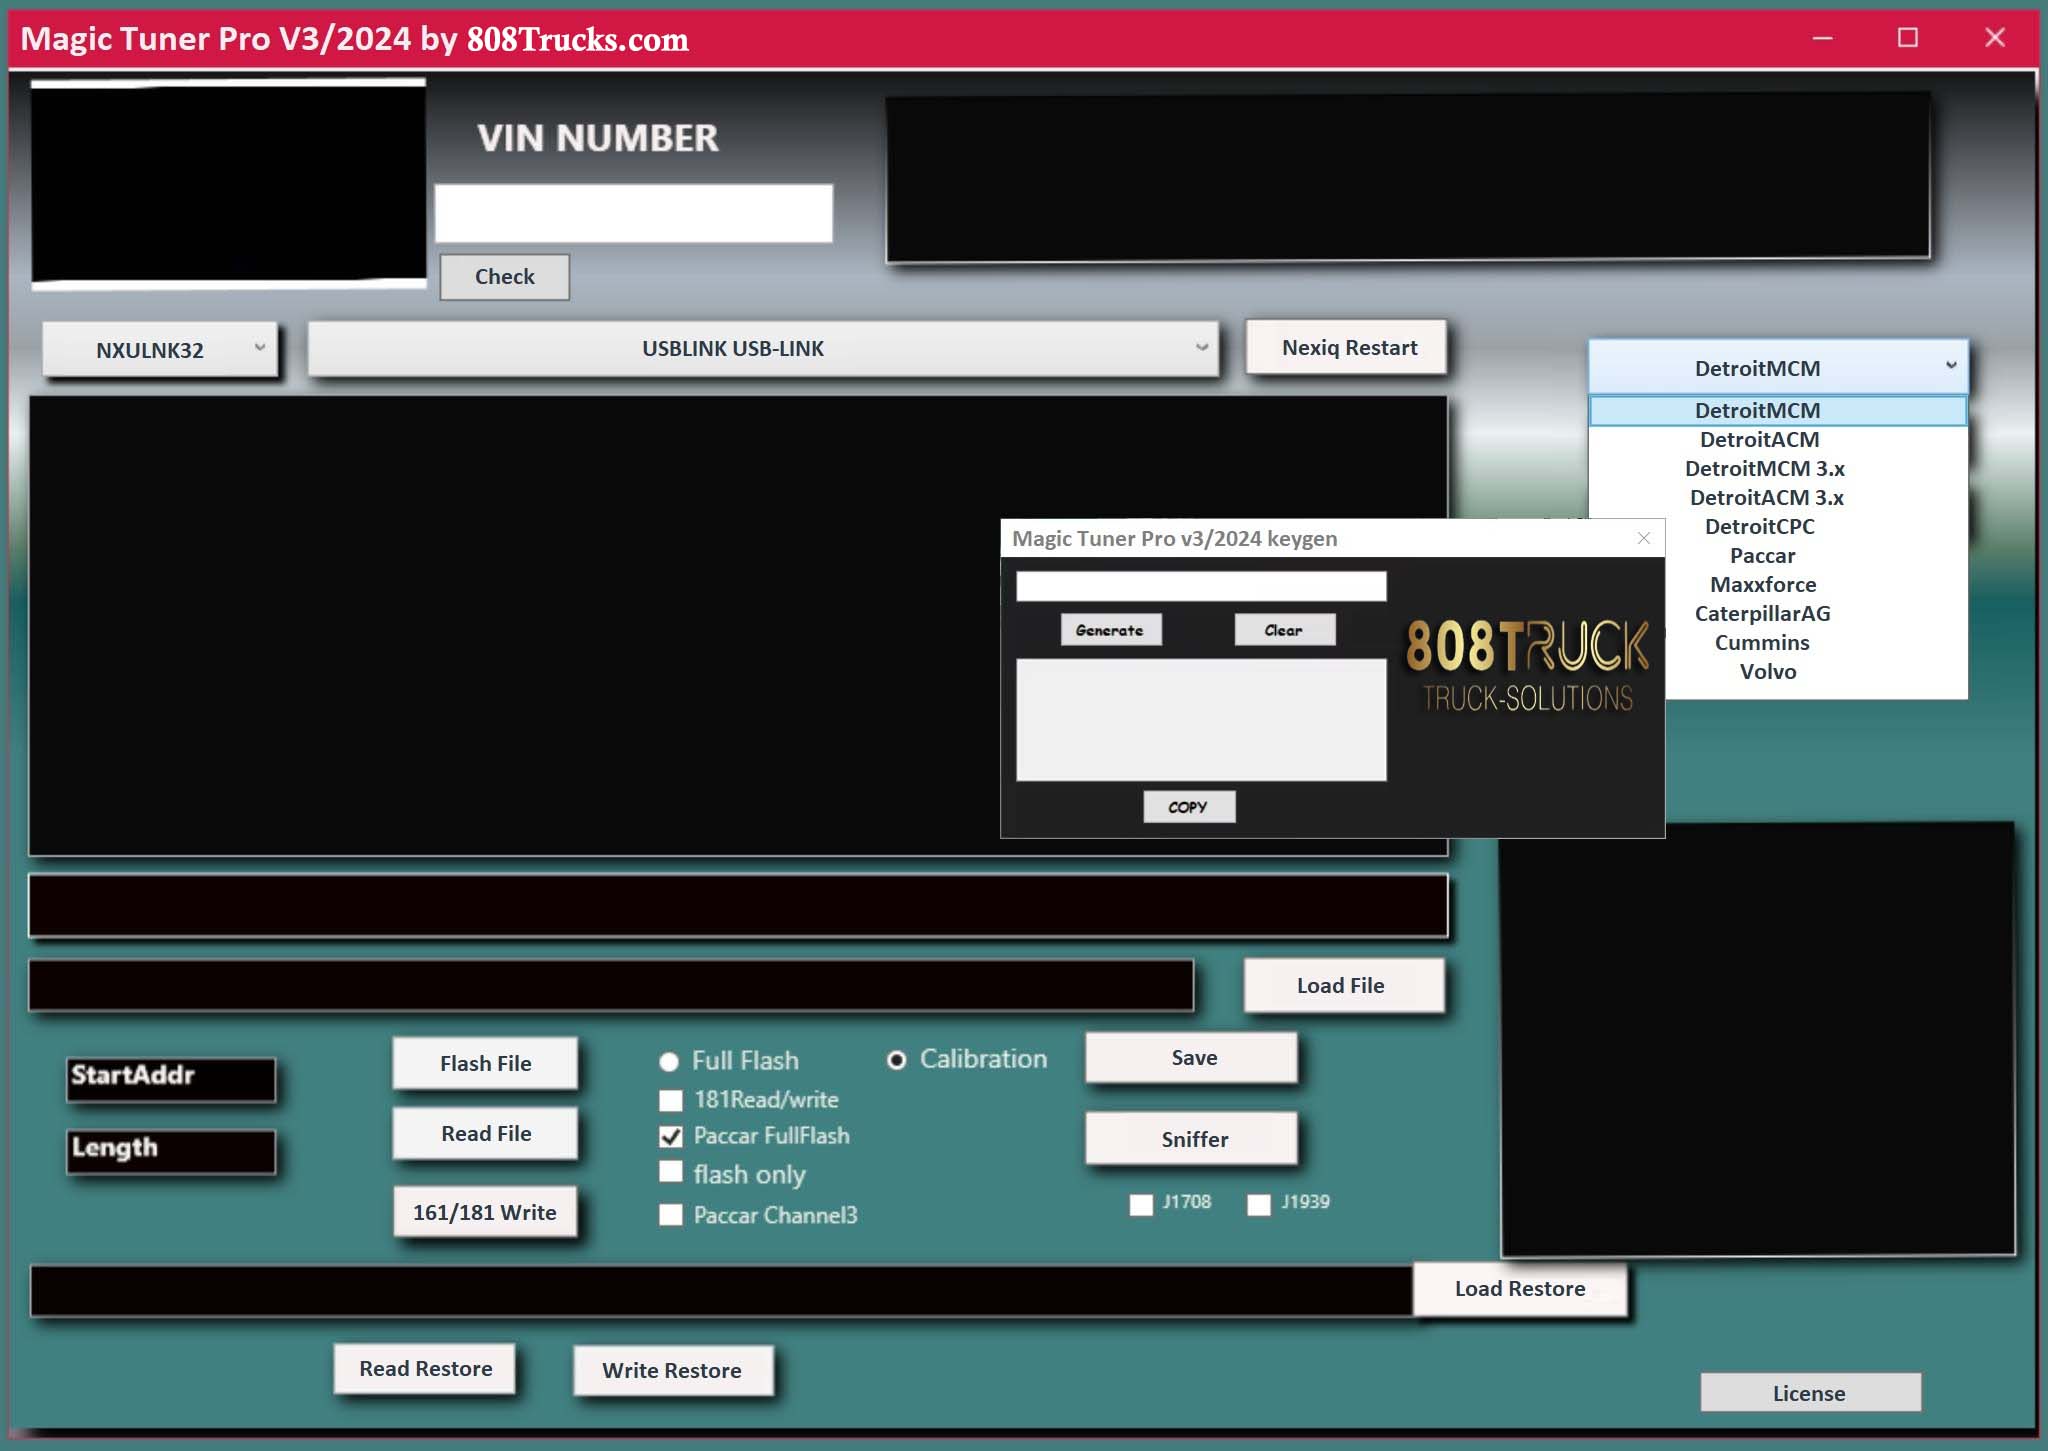Click the Write Restore button

[672, 1370]
